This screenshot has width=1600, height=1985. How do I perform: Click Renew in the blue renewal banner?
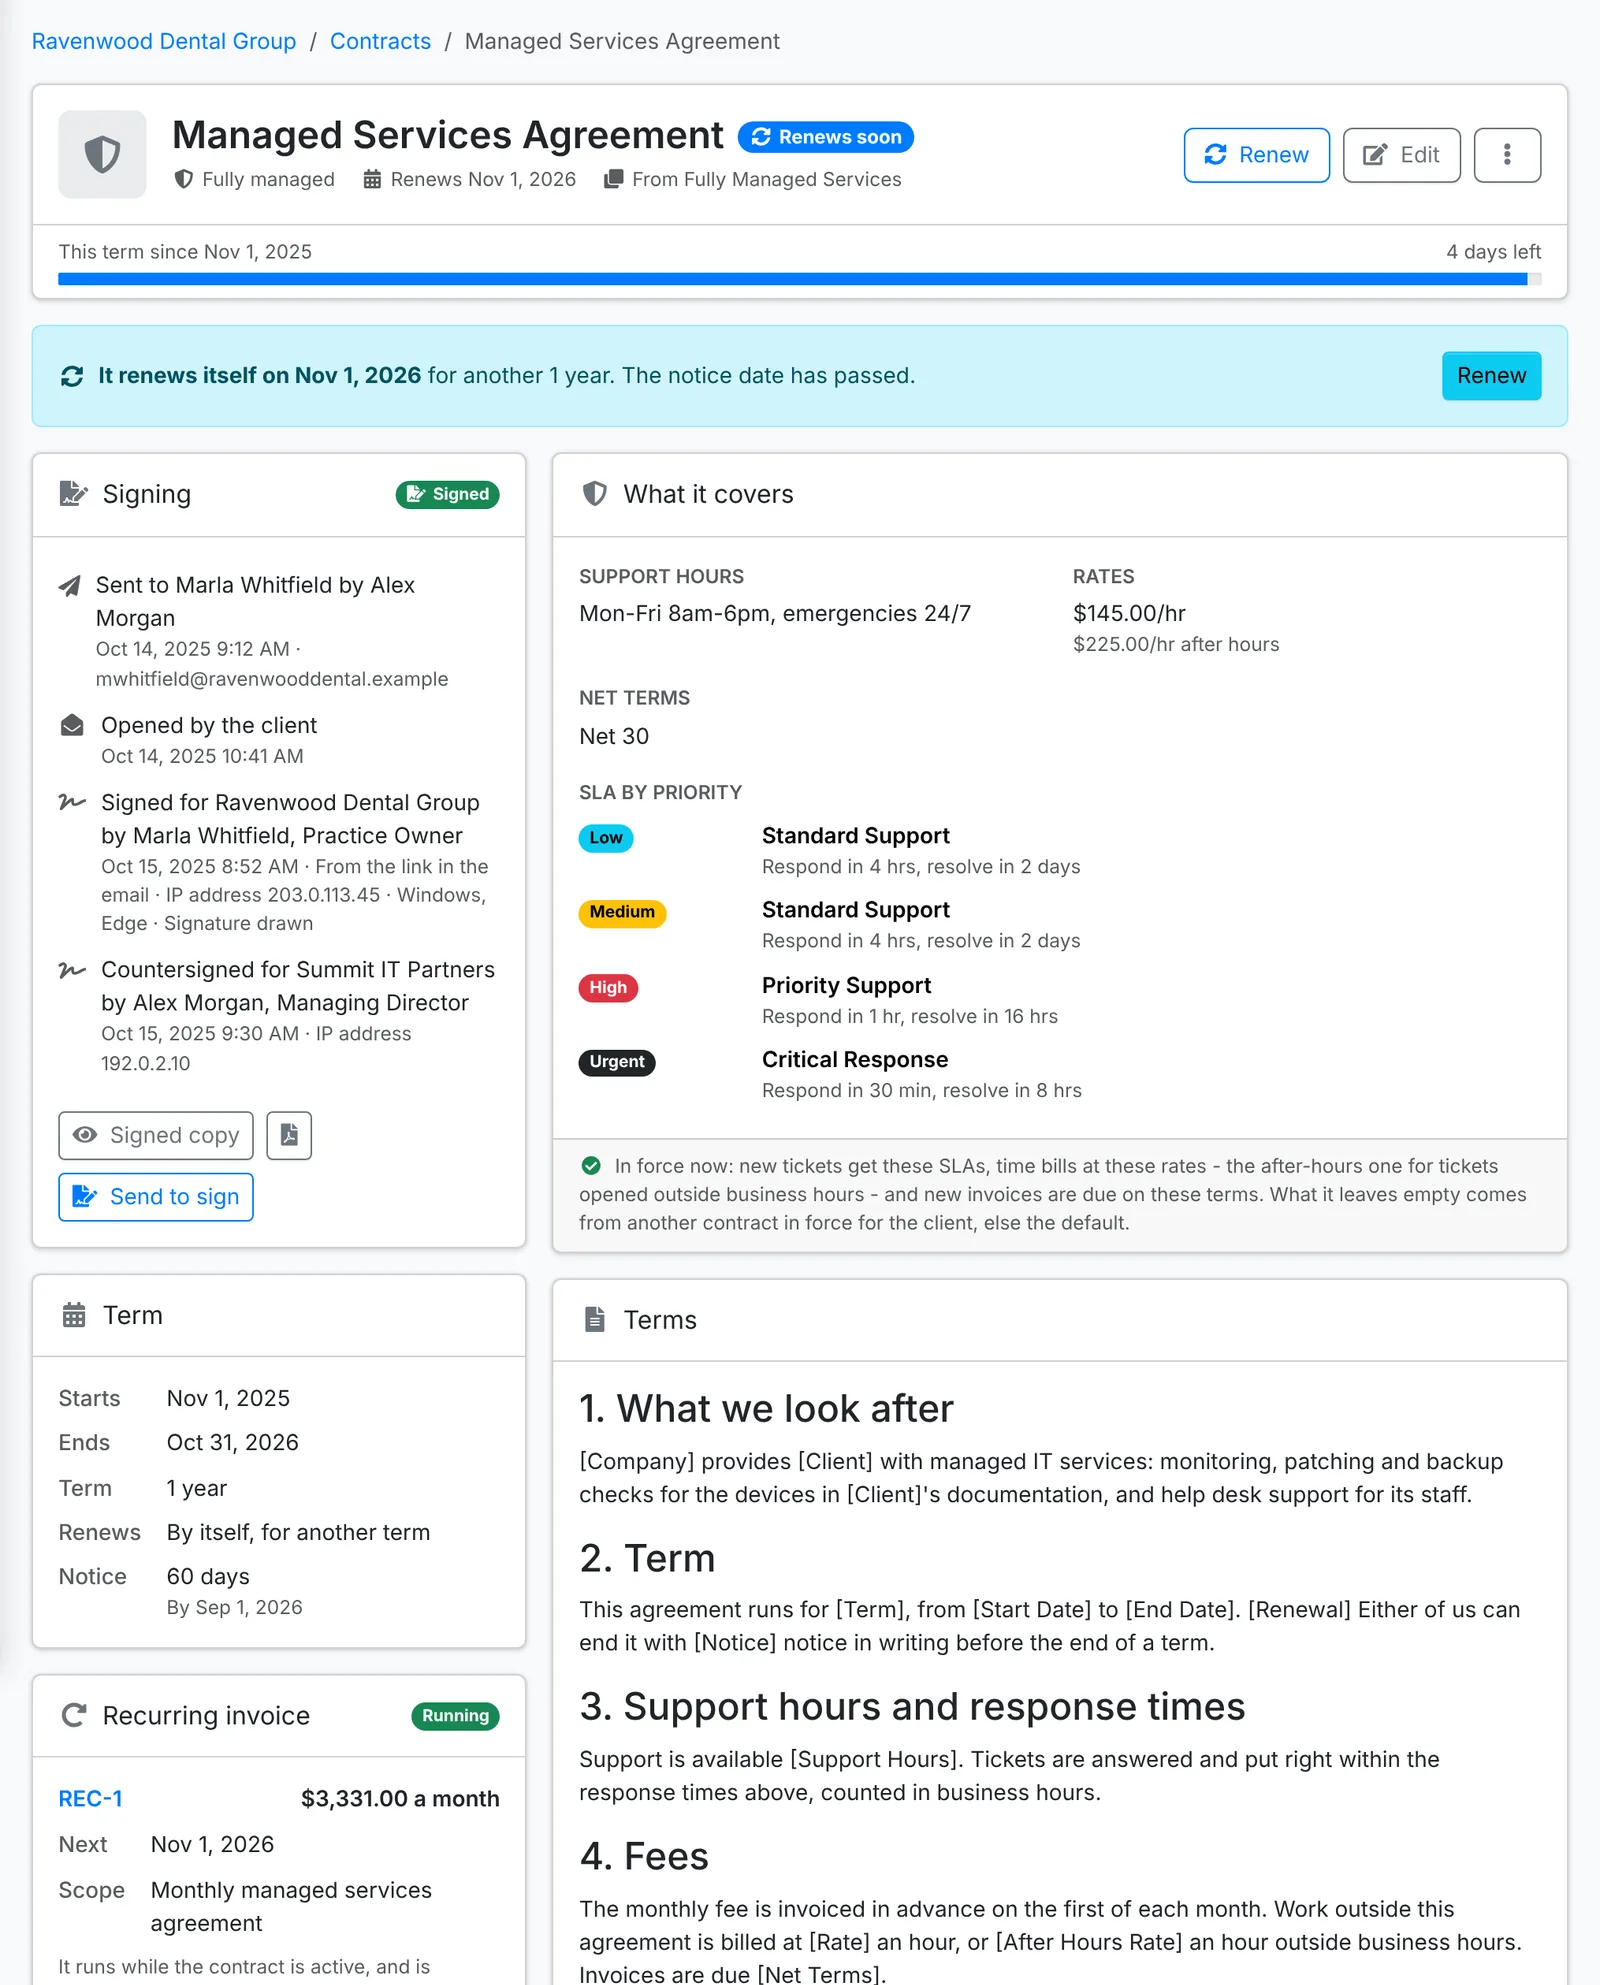[x=1491, y=376]
